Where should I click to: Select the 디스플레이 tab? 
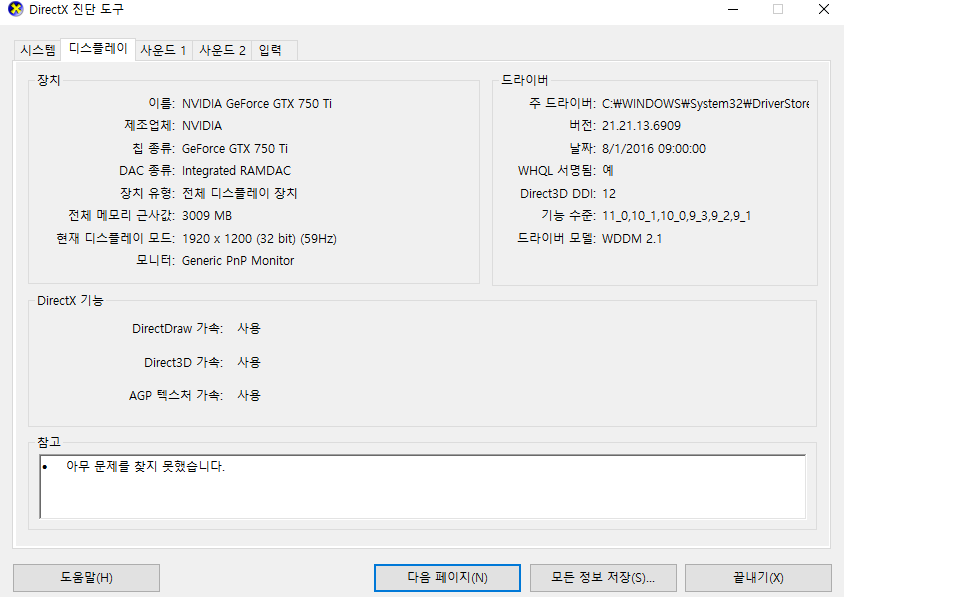pos(97,49)
